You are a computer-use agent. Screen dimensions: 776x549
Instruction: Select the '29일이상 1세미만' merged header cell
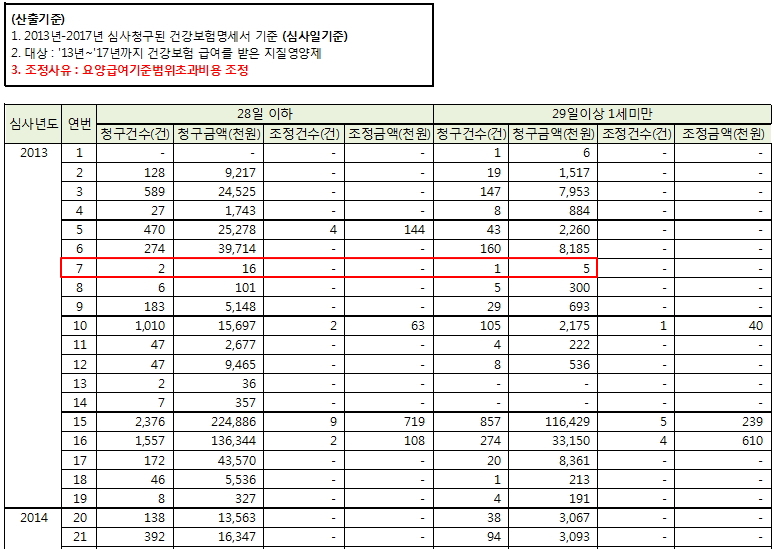click(x=602, y=114)
